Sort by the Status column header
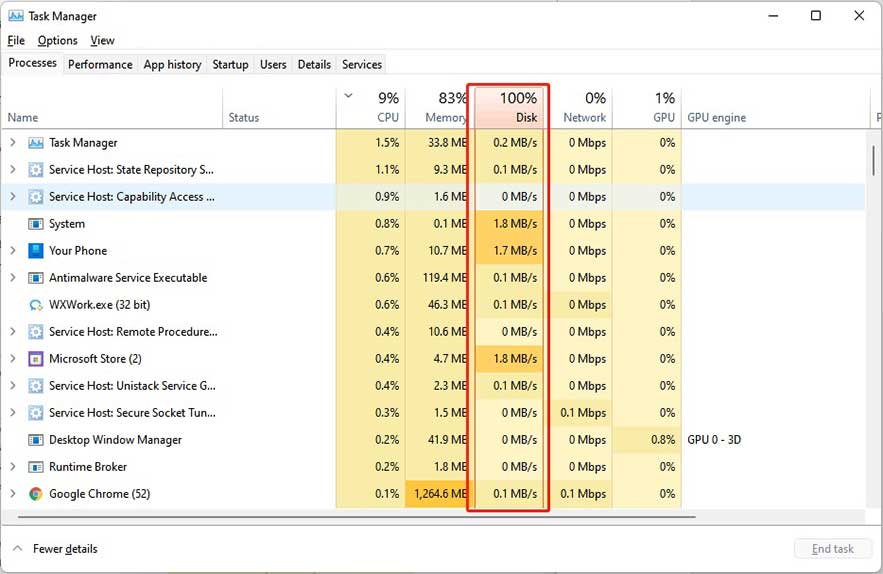The width and height of the screenshot is (883, 574). 279,108
